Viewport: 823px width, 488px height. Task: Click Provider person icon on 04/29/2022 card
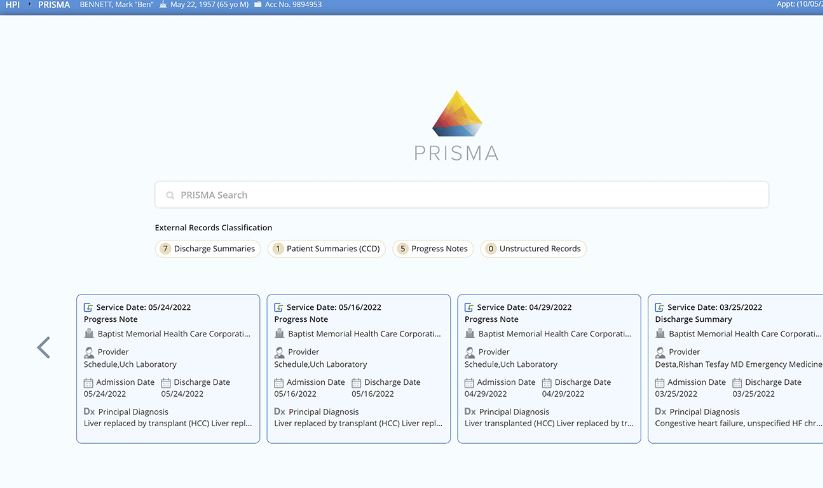pos(470,352)
